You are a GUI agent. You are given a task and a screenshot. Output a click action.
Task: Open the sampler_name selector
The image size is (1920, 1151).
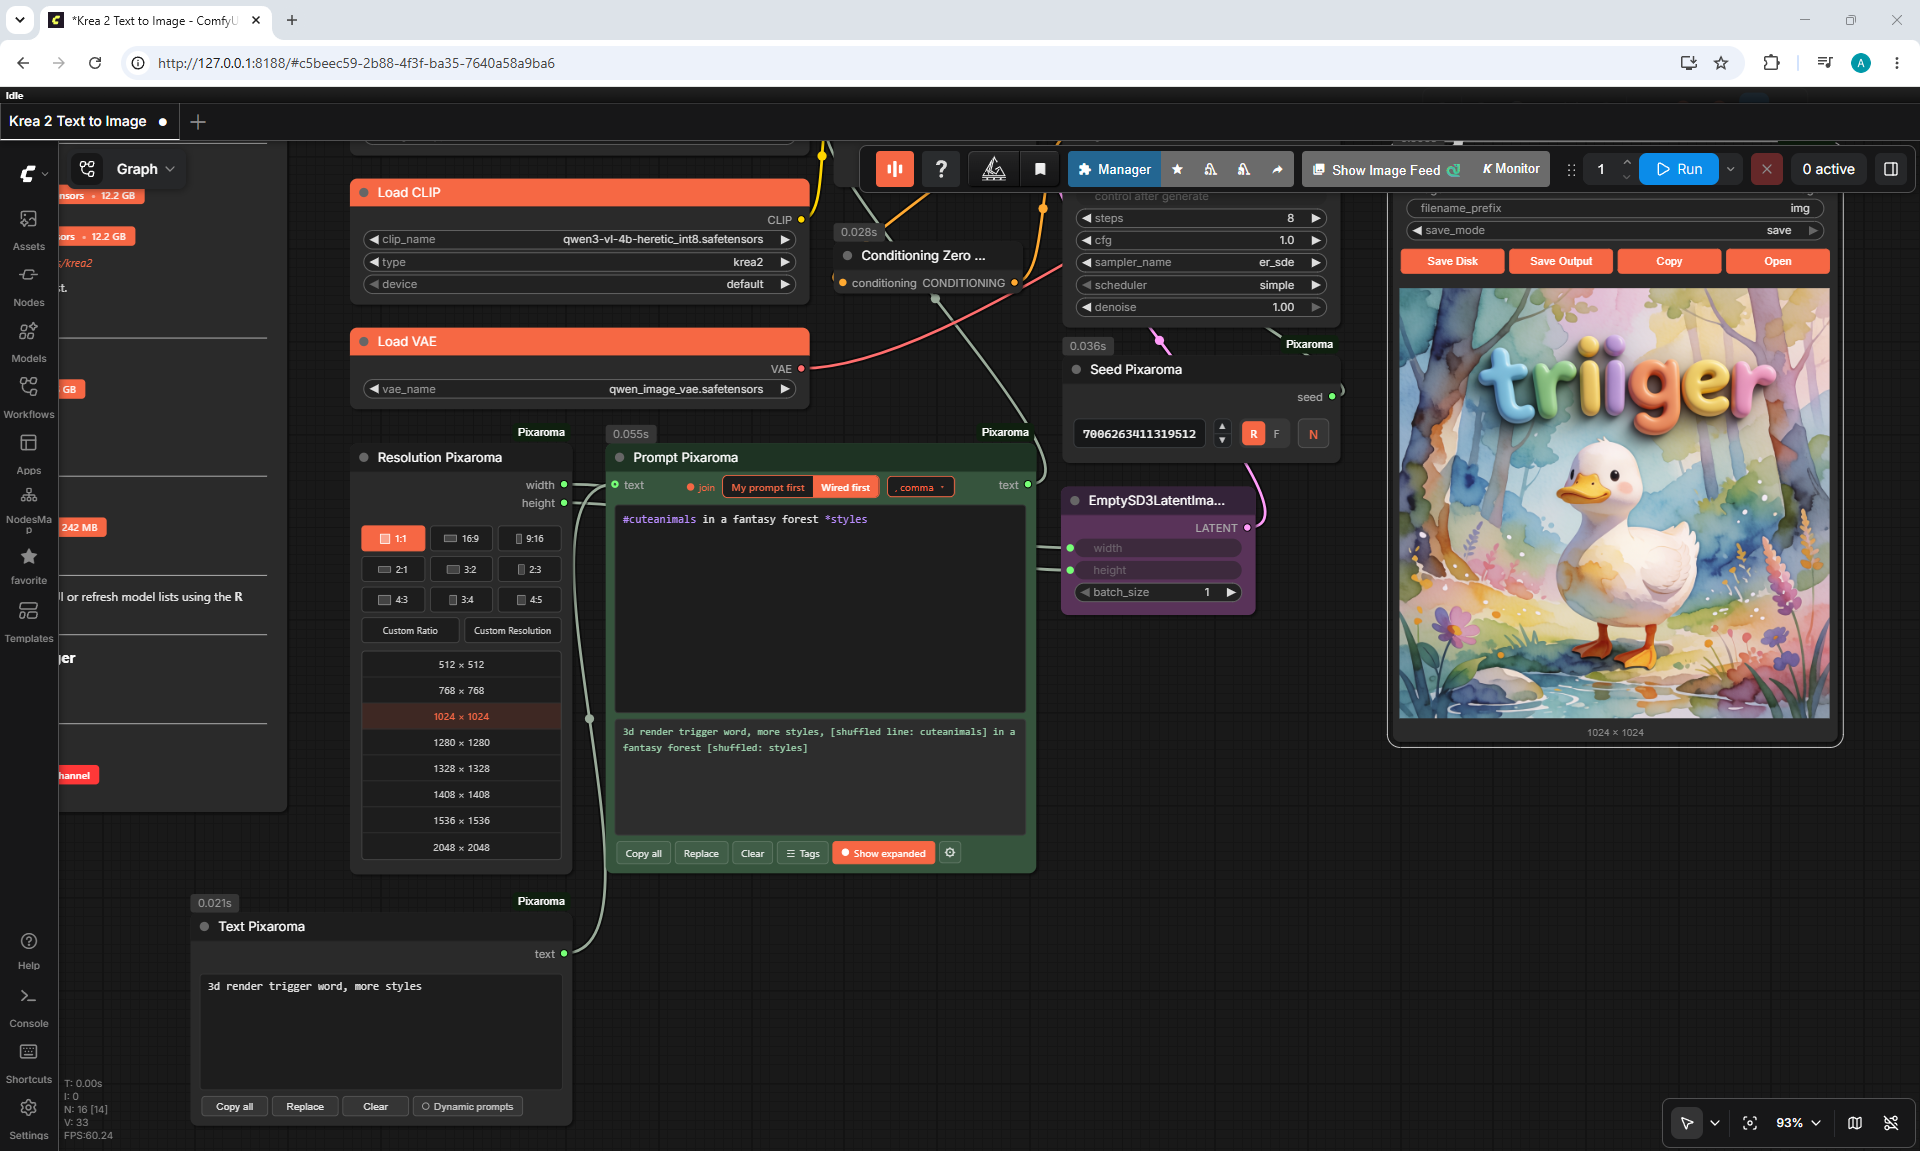pos(1201,262)
